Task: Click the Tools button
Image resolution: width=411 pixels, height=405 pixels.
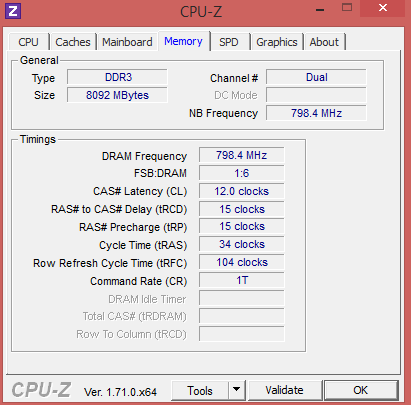Action: [x=200, y=390]
